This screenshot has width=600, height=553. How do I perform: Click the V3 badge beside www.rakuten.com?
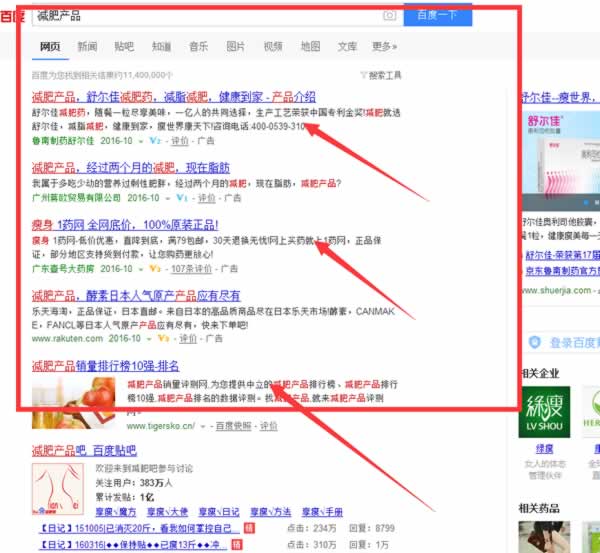[x=163, y=338]
